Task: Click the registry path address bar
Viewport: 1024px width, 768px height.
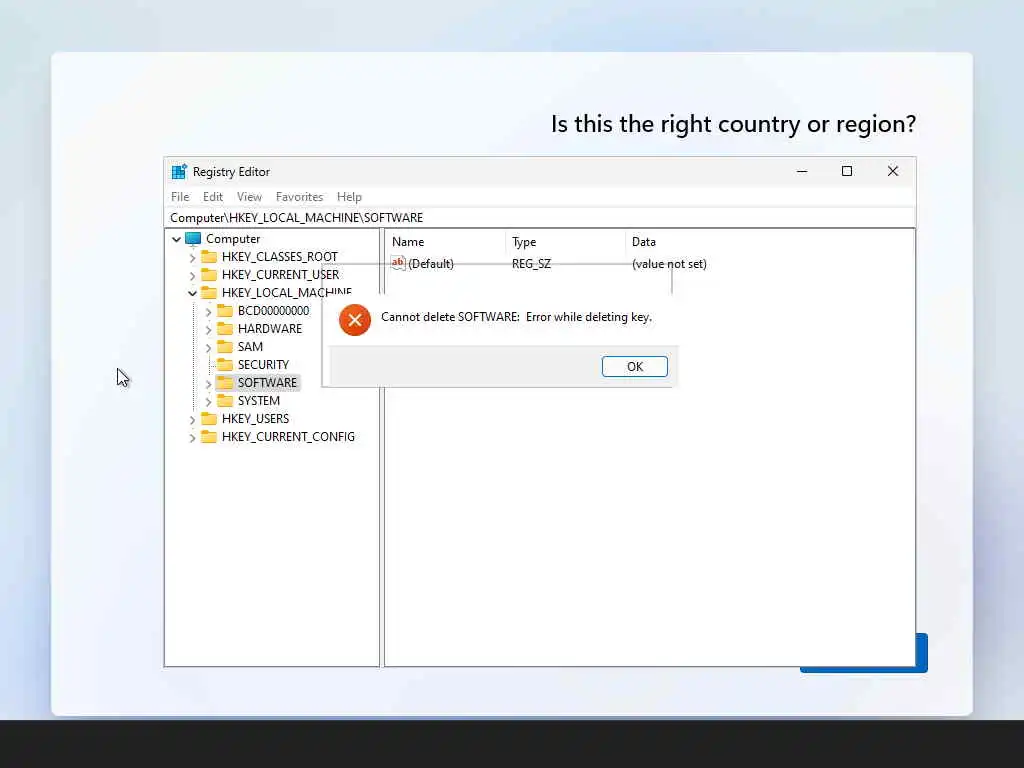Action: [539, 217]
